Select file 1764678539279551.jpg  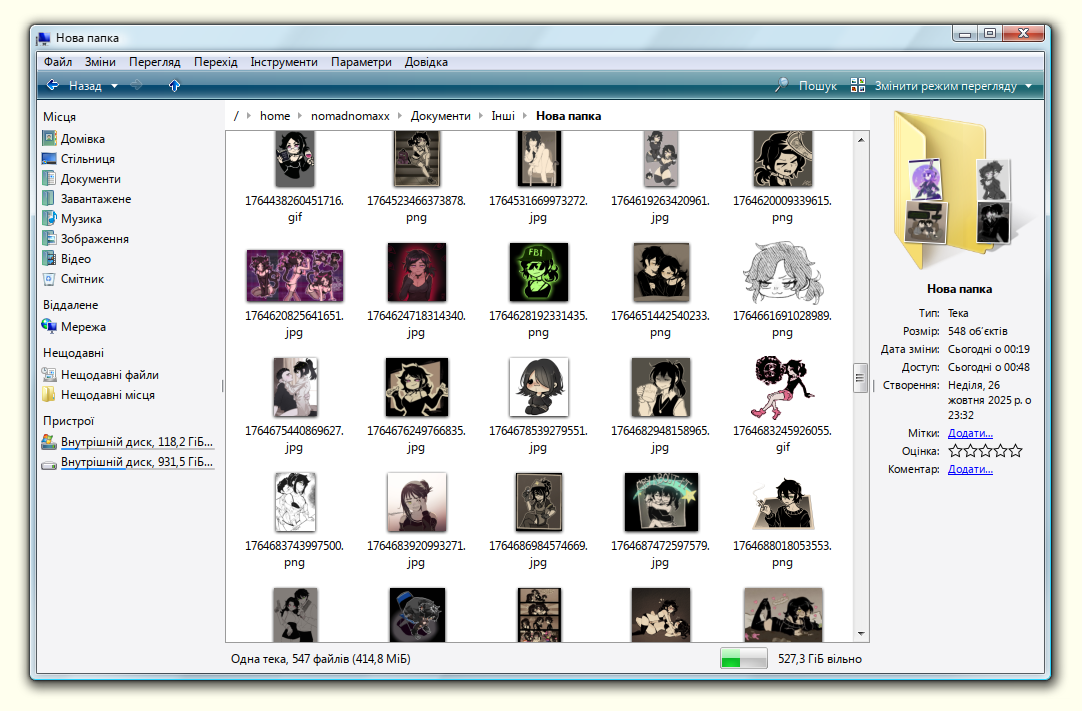(538, 405)
